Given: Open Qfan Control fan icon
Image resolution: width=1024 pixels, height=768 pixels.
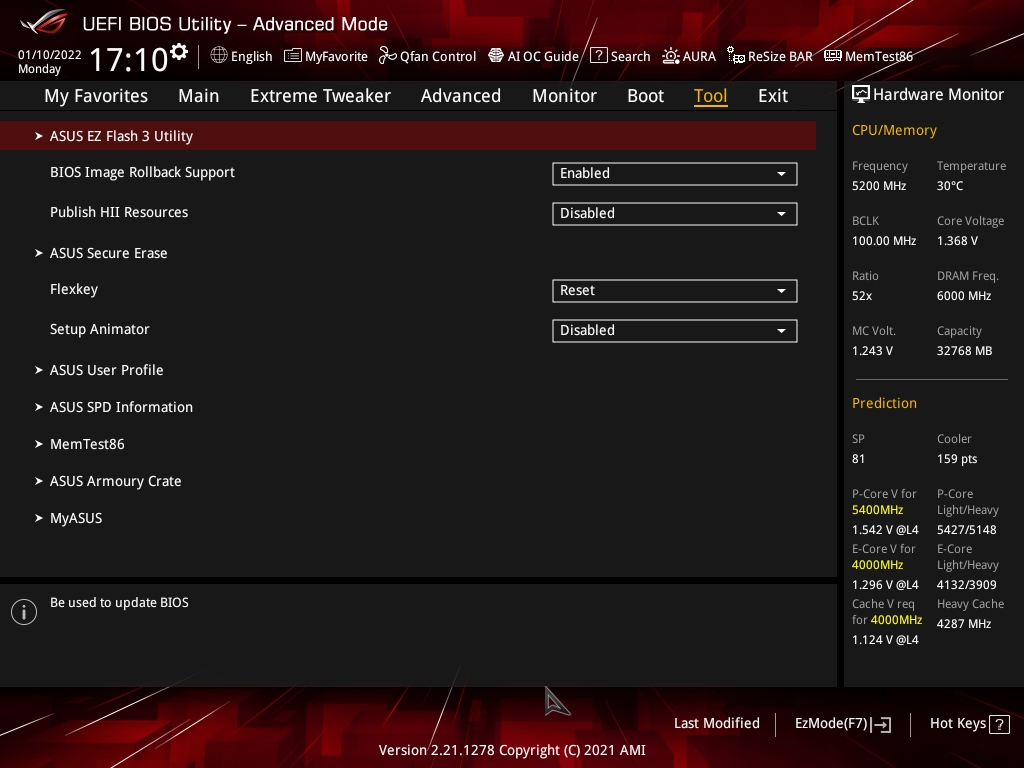Looking at the screenshot, I should (x=388, y=56).
